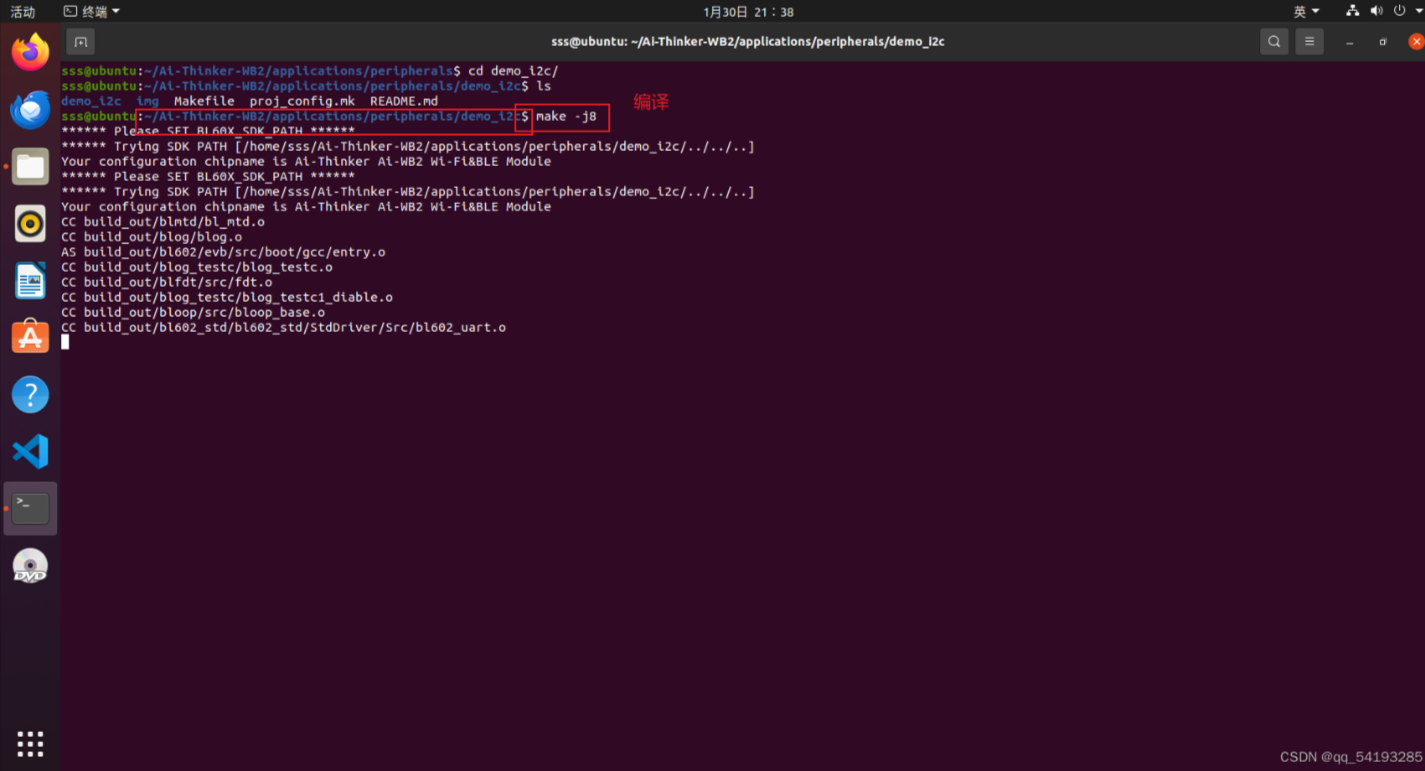The height and width of the screenshot is (771, 1425).
Task: Select 'demo_i2c' directory in ls output
Action: 91,101
